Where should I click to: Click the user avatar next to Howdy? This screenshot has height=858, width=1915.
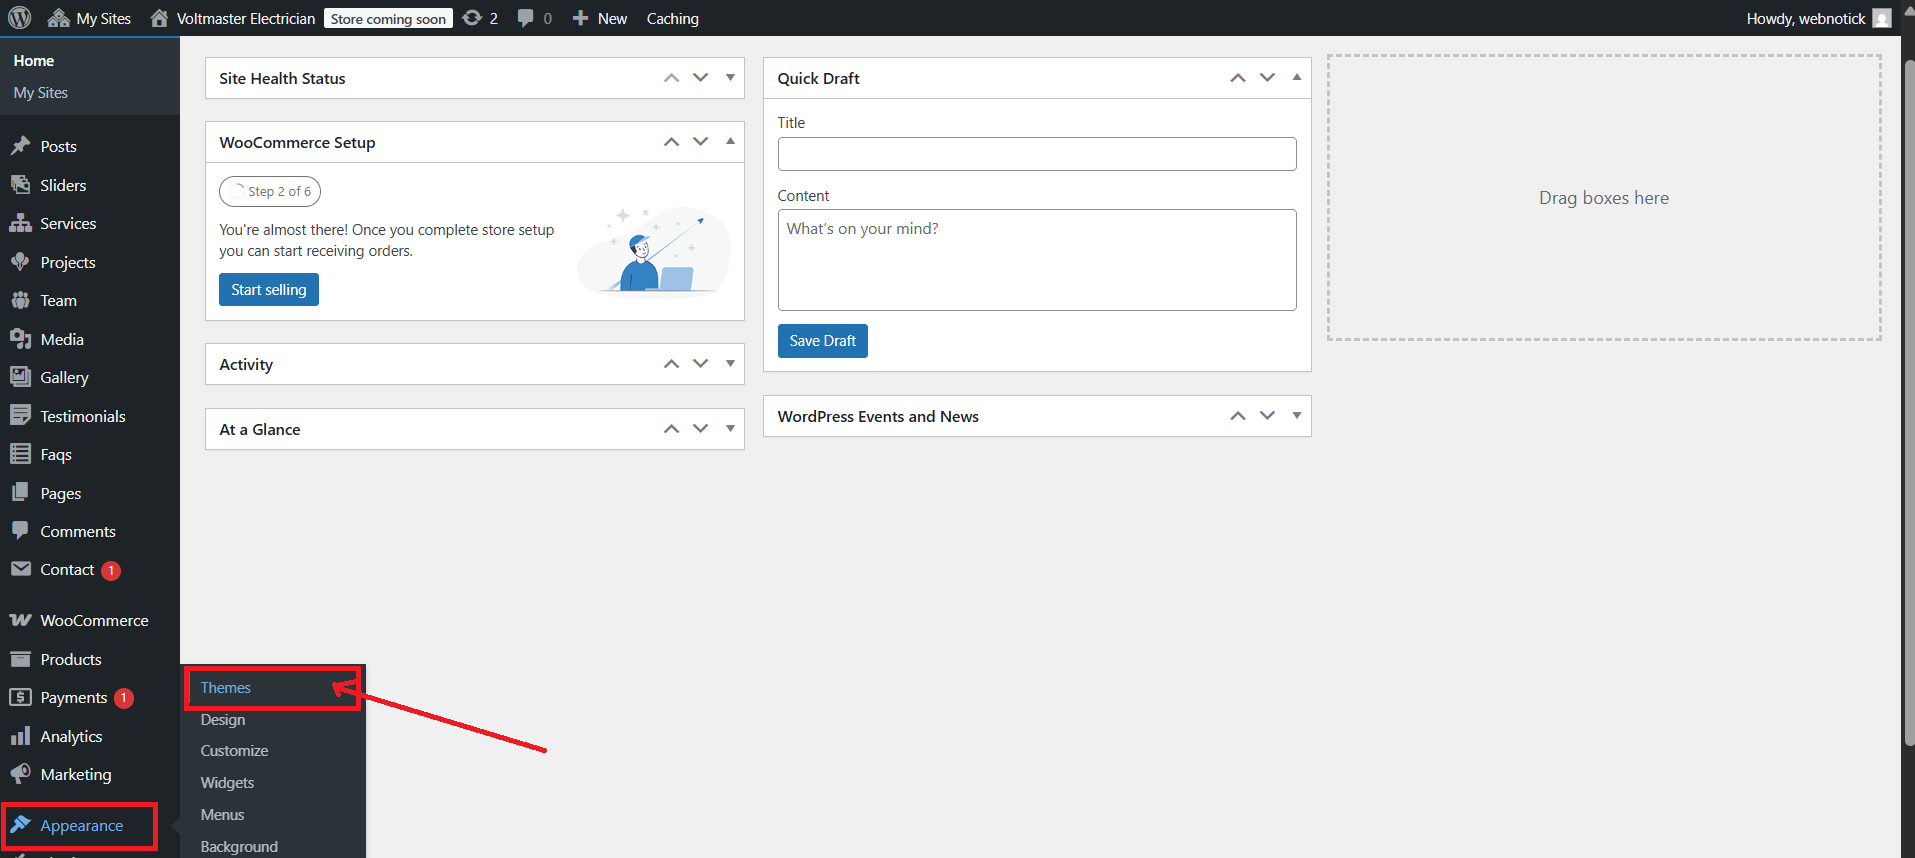click(x=1881, y=18)
